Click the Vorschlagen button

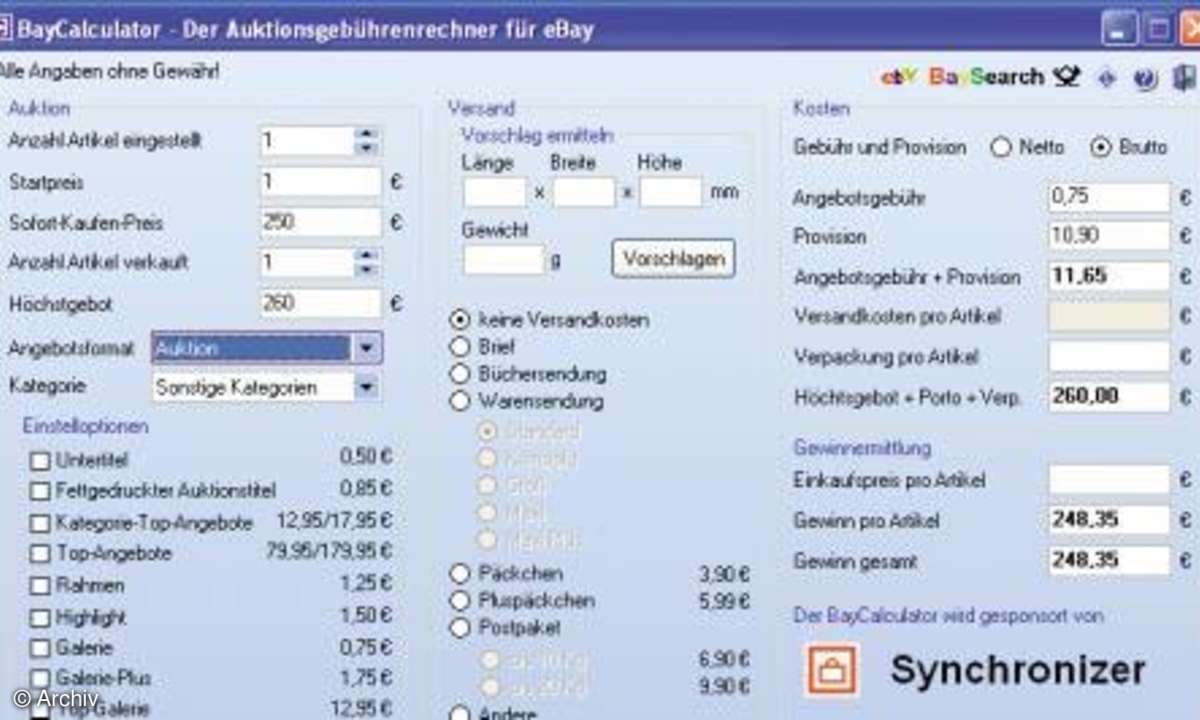[673, 258]
